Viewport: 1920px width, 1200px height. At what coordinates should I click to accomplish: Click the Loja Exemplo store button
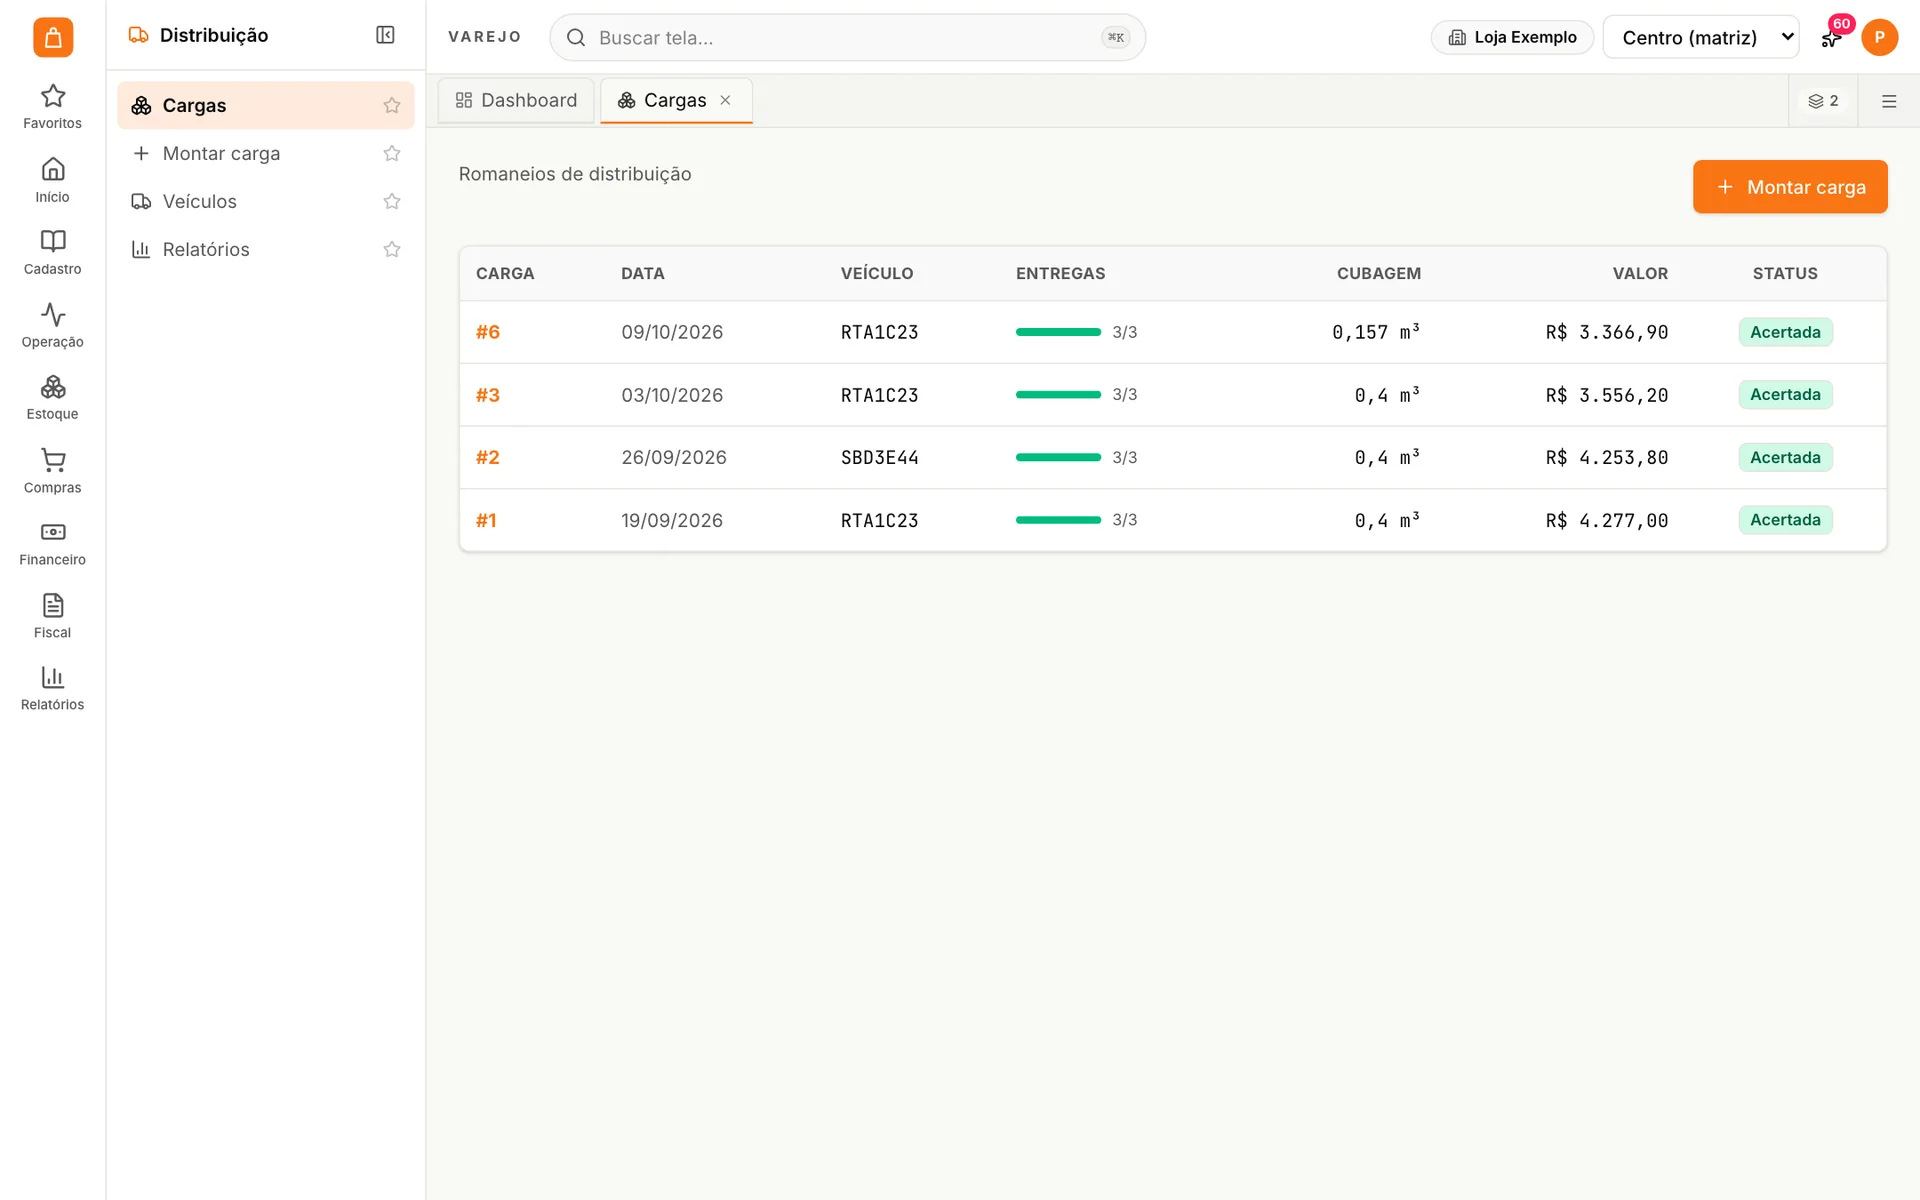pos(1512,37)
